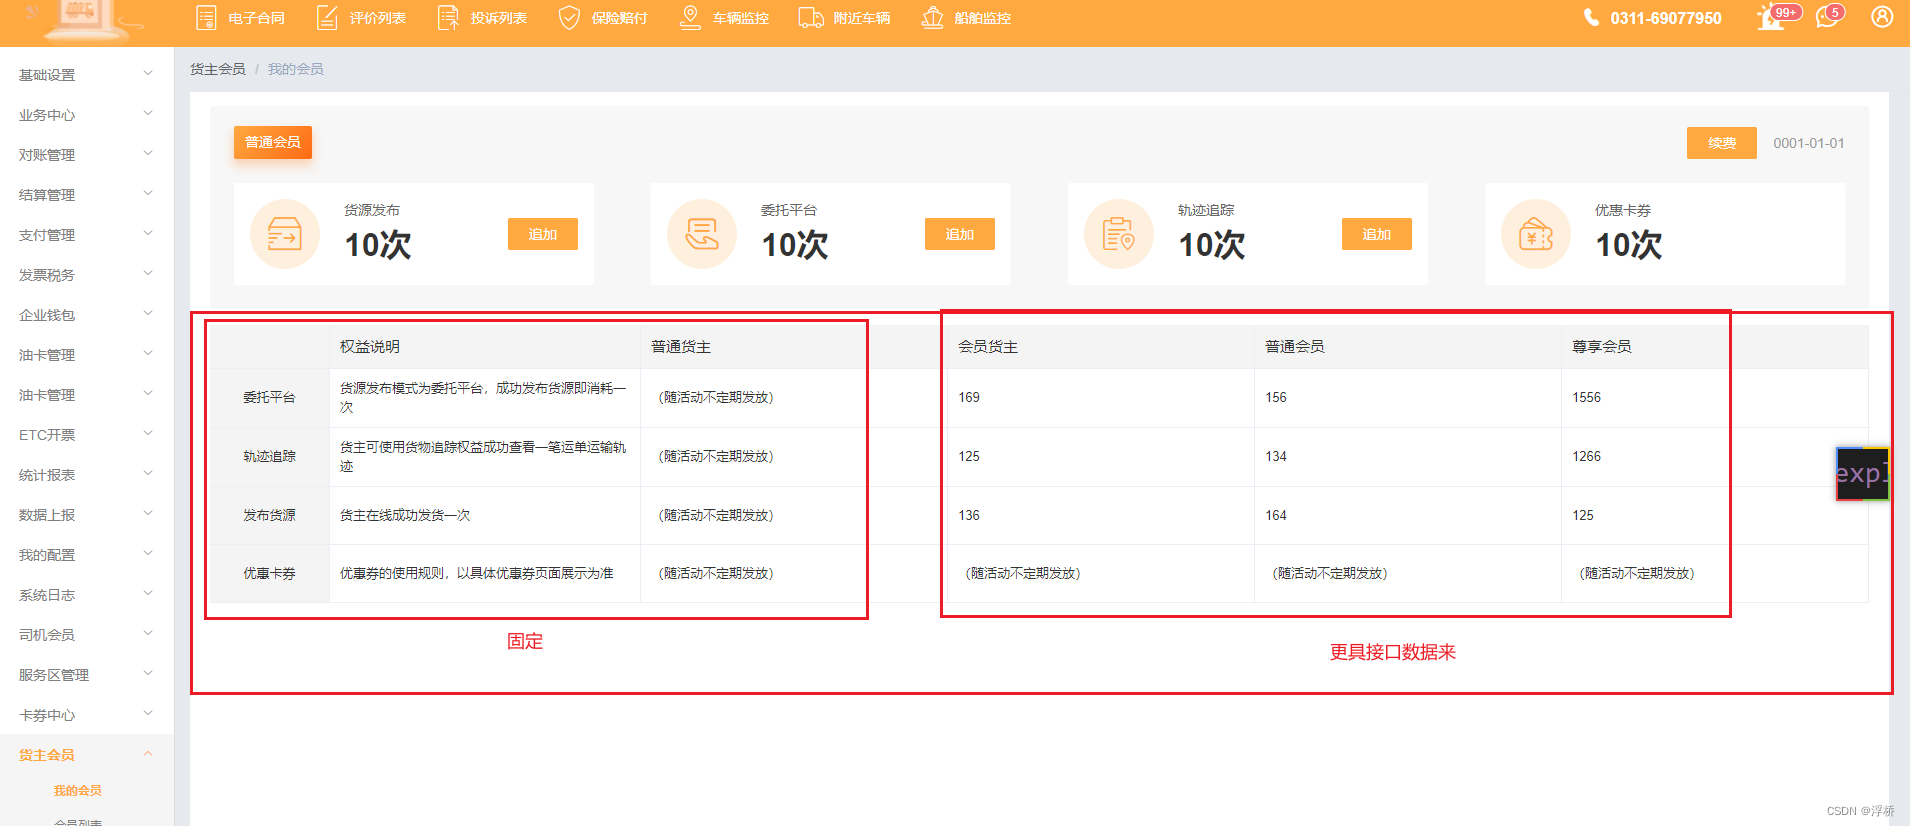Click 追加 button on 货源发布 card
Image resolution: width=1910 pixels, height=826 pixels.
tap(543, 234)
